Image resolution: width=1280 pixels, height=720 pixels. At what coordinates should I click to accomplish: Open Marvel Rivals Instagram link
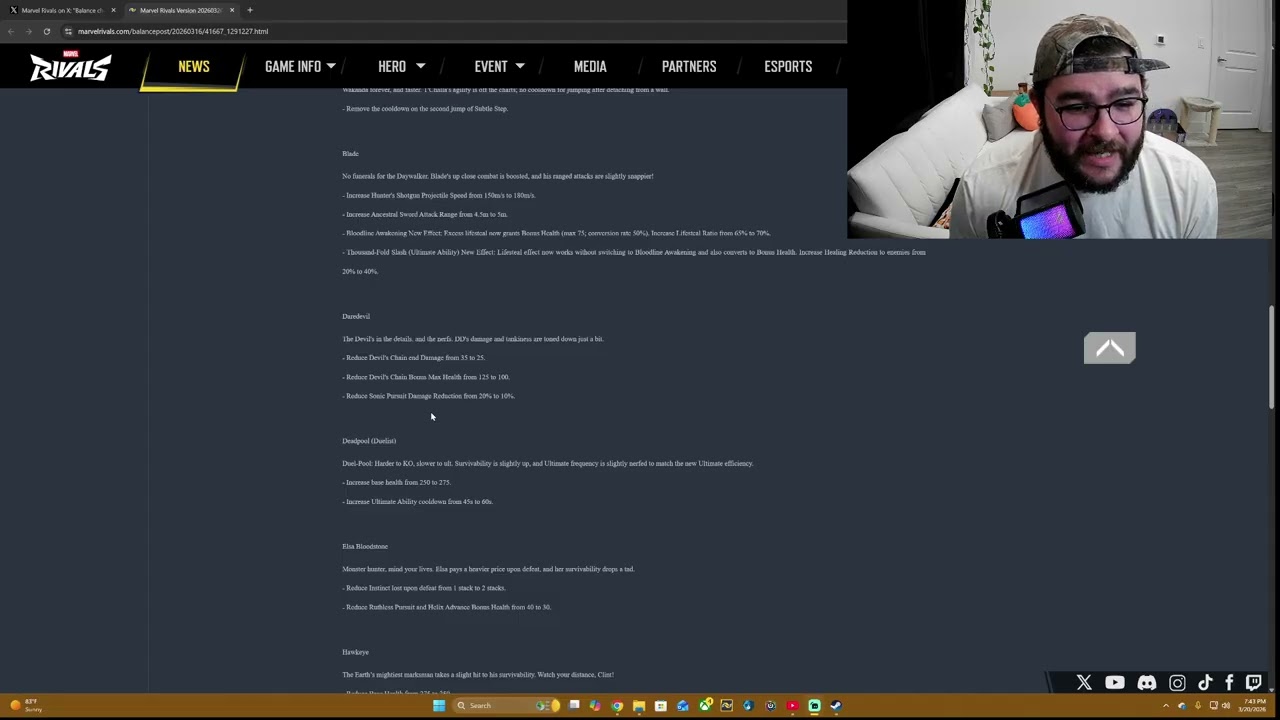pyautogui.click(x=1177, y=683)
